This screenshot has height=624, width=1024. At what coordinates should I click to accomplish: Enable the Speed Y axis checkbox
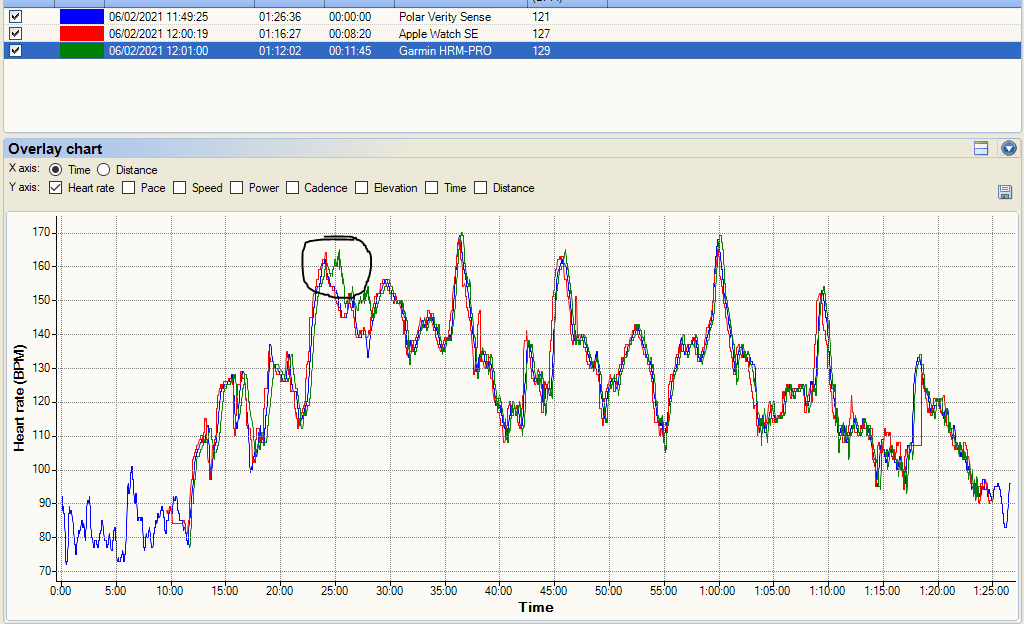180,188
